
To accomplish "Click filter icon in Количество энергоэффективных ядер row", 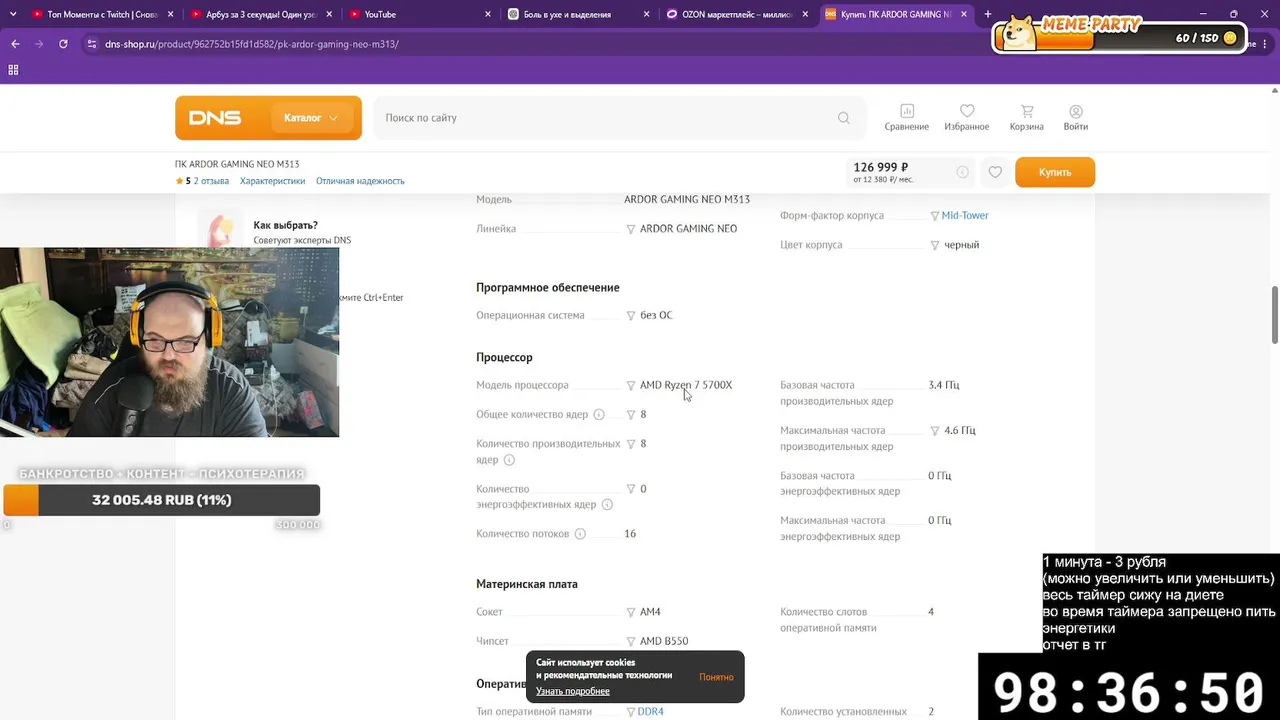I will [x=631, y=489].
